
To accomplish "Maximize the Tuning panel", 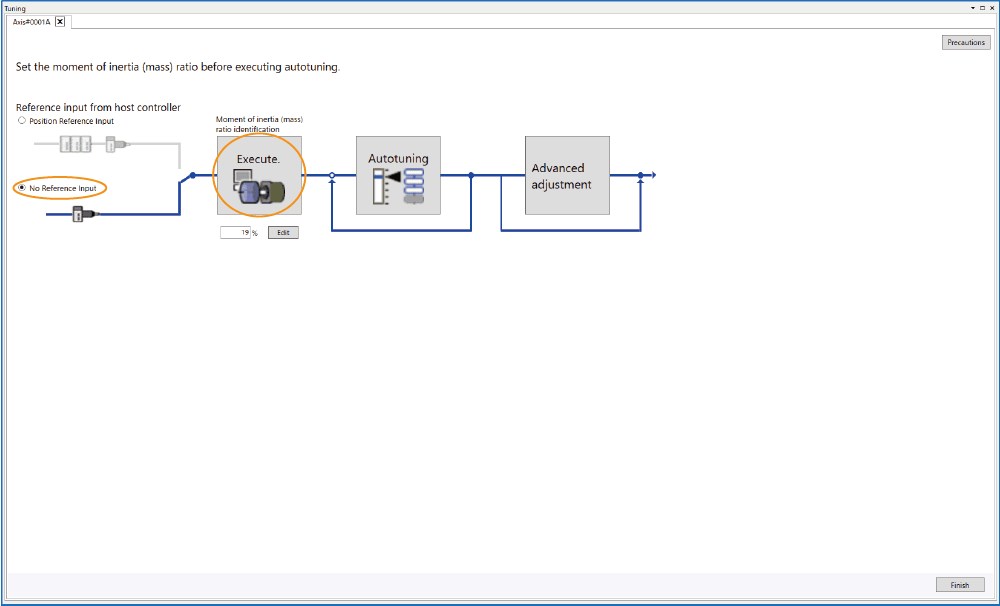I will pos(982,7).
